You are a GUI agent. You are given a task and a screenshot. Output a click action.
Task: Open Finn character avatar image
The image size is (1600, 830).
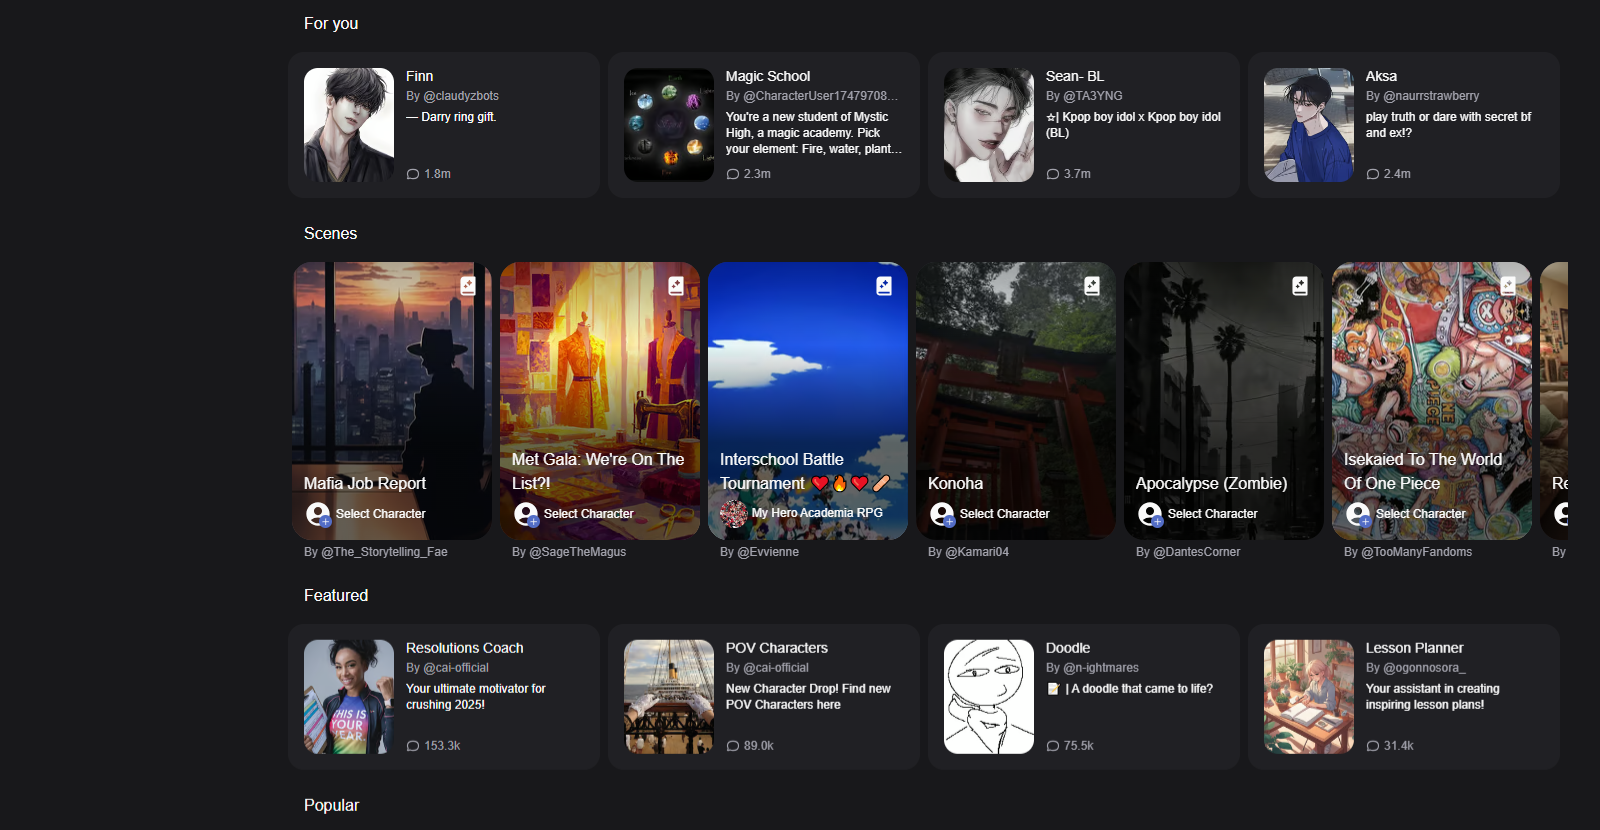point(349,125)
